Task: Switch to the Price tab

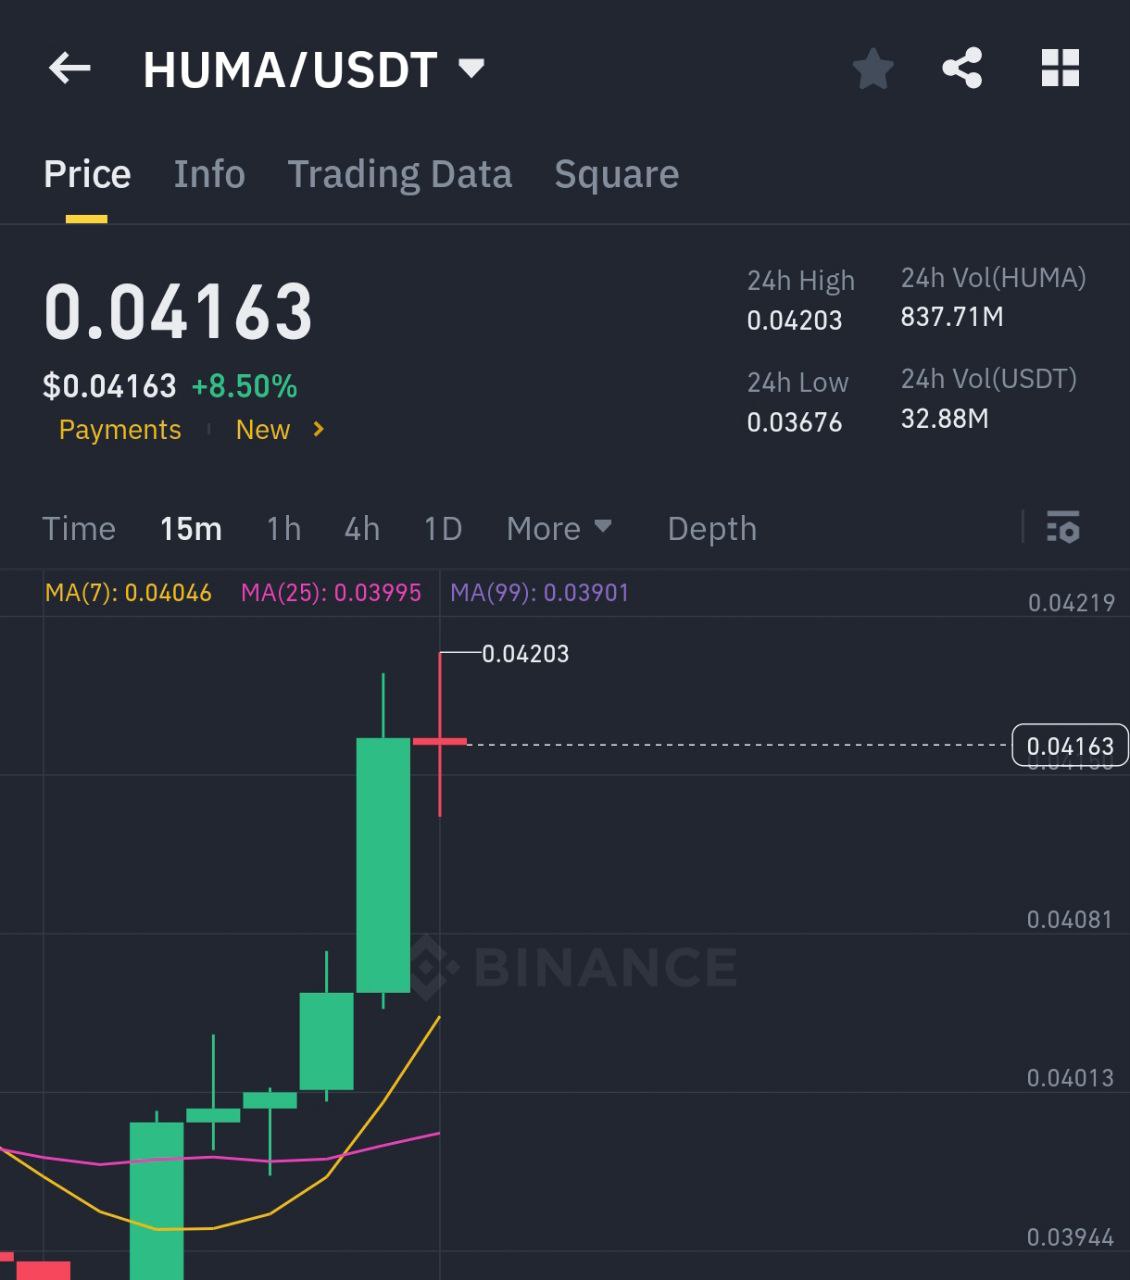Action: click(x=87, y=174)
